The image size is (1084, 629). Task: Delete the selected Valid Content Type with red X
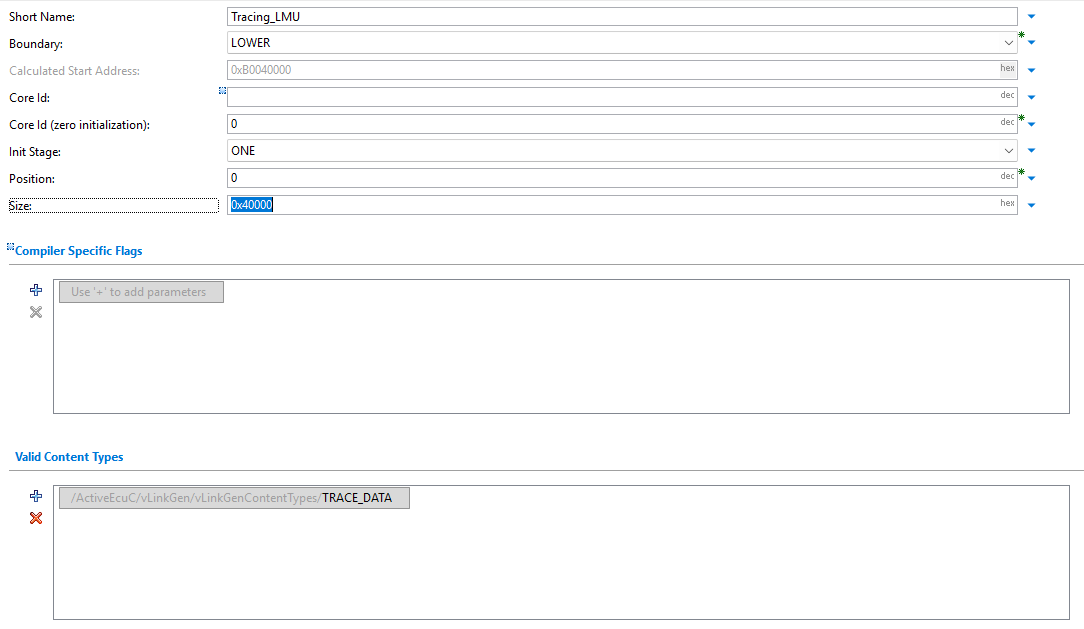(36, 518)
